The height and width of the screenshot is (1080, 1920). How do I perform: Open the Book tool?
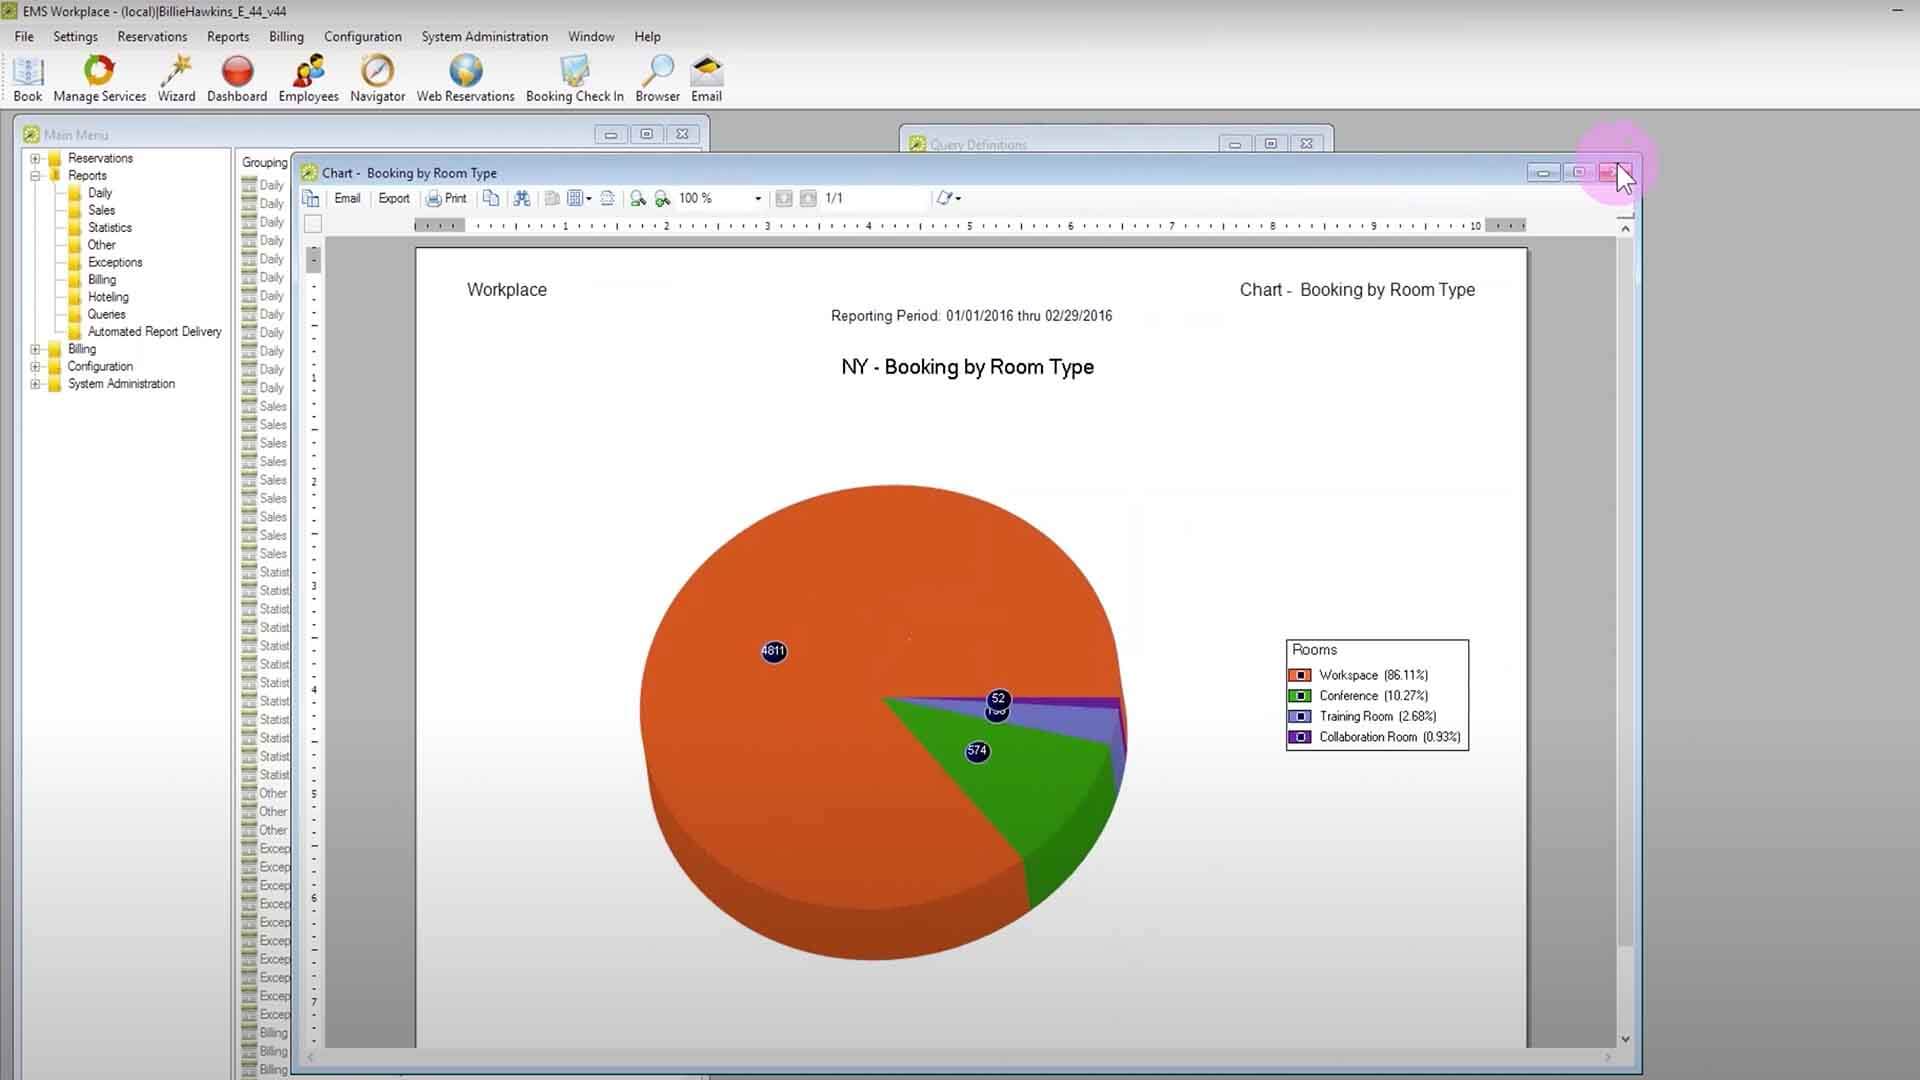point(27,78)
